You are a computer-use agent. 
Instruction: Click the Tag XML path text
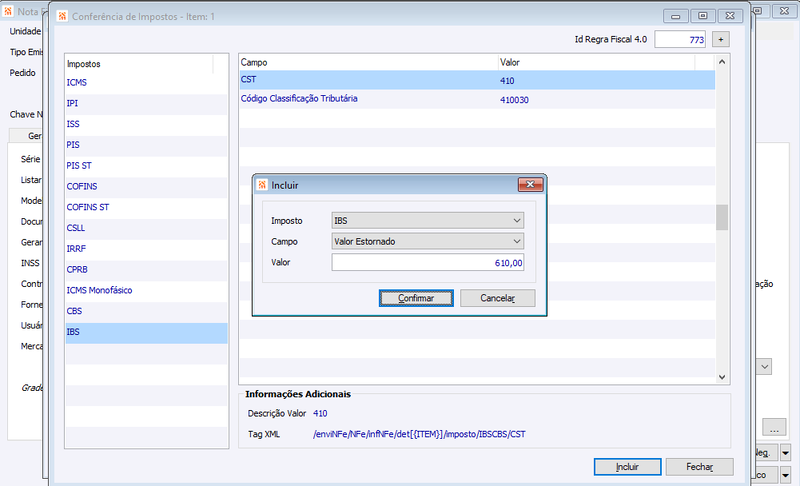419,434
